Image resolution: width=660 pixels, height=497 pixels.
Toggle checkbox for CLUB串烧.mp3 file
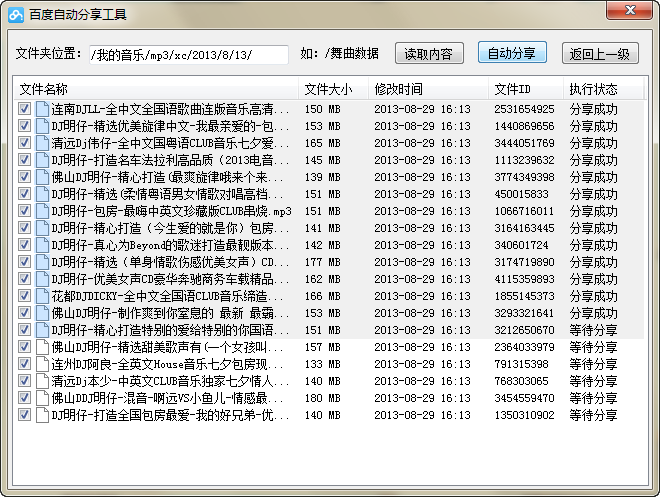pyautogui.click(x=24, y=211)
